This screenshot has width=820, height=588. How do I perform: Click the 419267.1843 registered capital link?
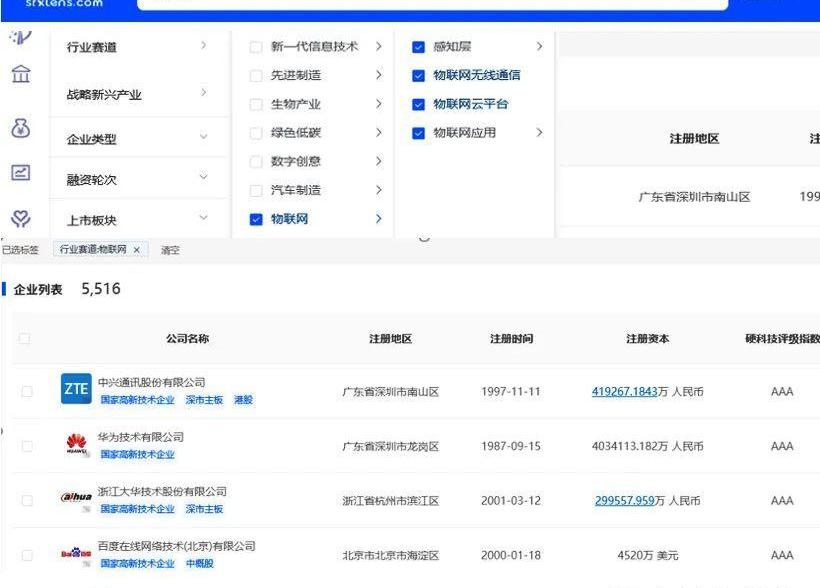(x=624, y=391)
